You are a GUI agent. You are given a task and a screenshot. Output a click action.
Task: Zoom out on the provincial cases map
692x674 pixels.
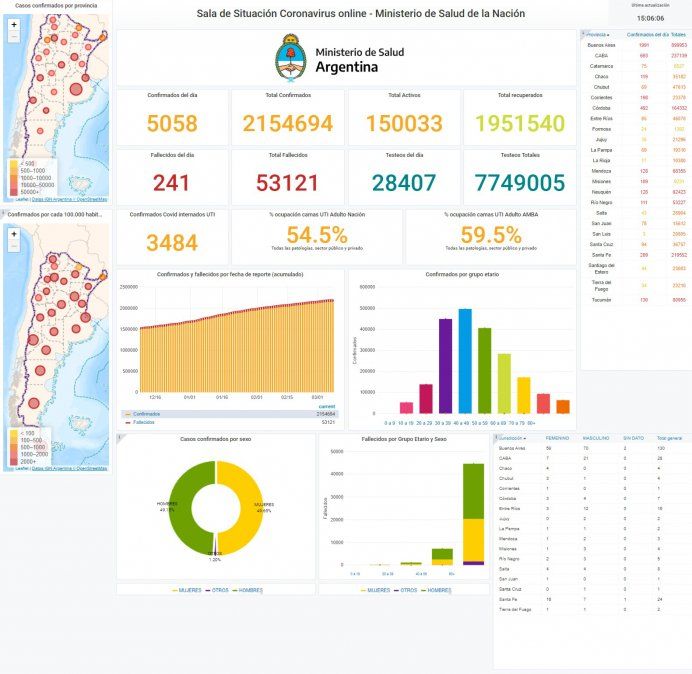click(x=14, y=37)
